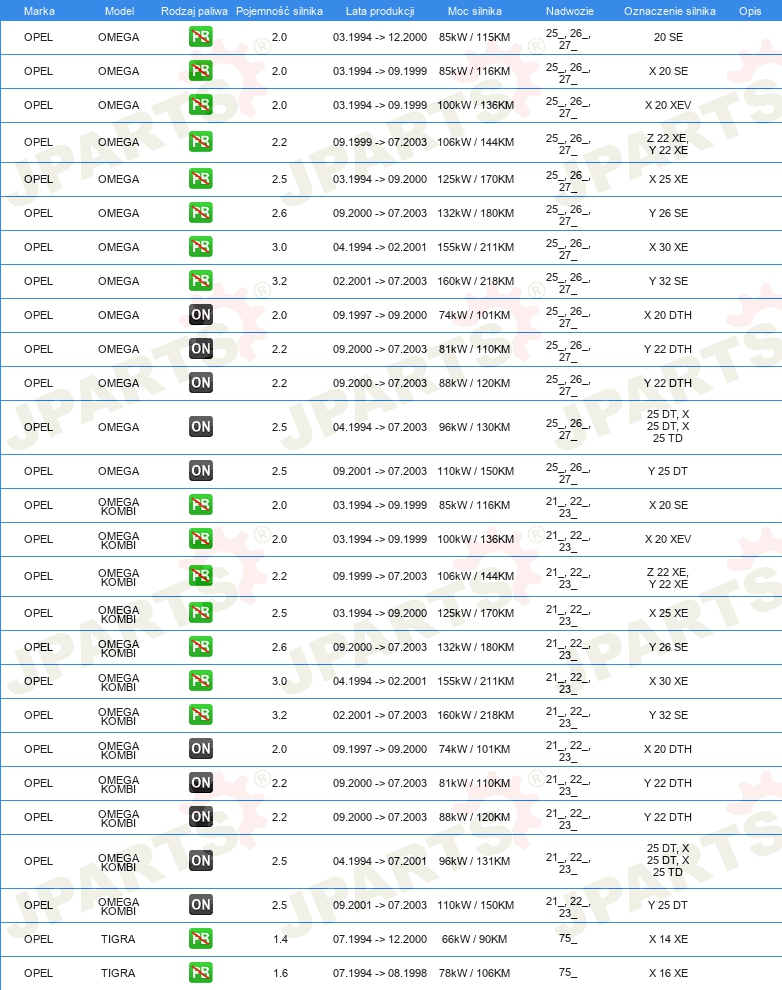782x990 pixels.
Task: Select the 96kW / 130KM power cell
Action: point(475,427)
